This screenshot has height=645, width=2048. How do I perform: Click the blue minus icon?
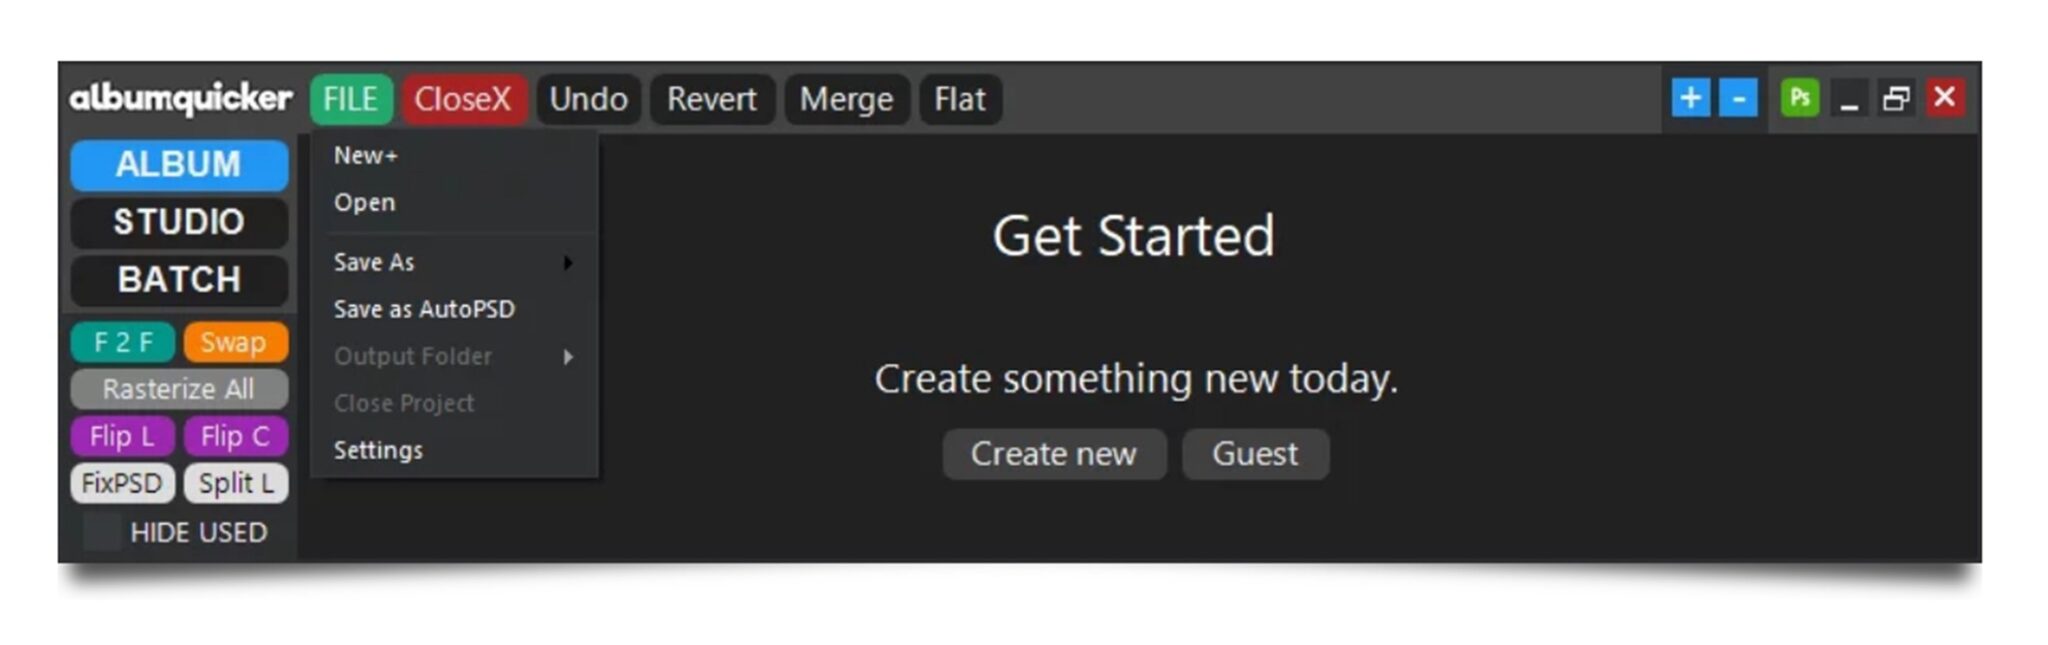pyautogui.click(x=1738, y=98)
